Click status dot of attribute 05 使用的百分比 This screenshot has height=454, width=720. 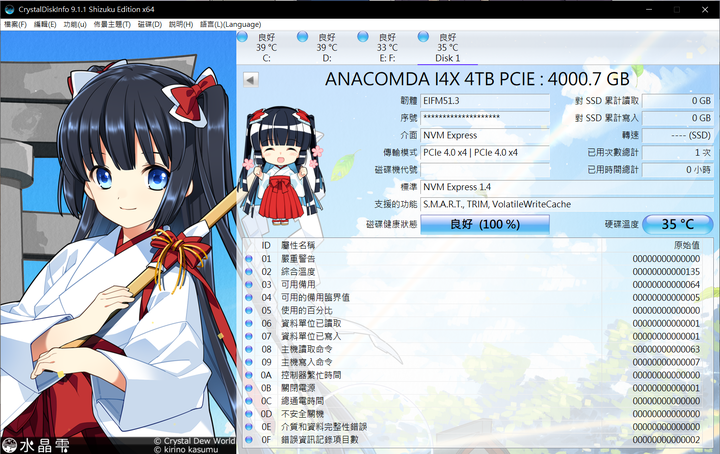(249, 311)
